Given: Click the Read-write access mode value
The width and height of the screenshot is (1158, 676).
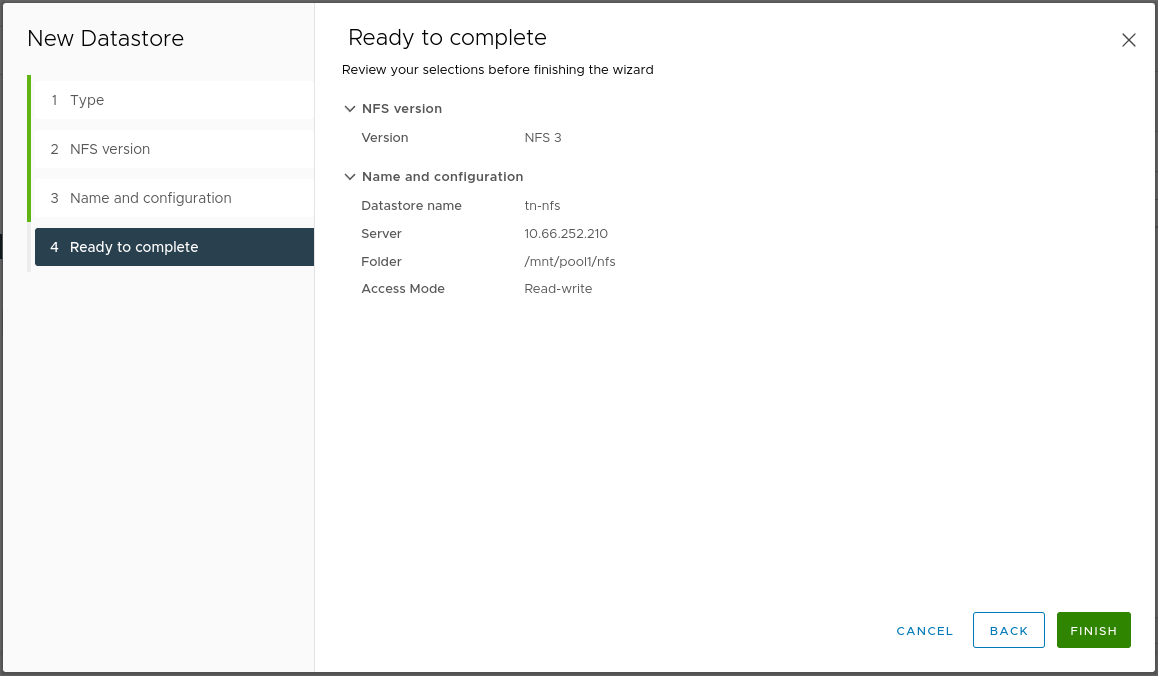Looking at the screenshot, I should (558, 289).
